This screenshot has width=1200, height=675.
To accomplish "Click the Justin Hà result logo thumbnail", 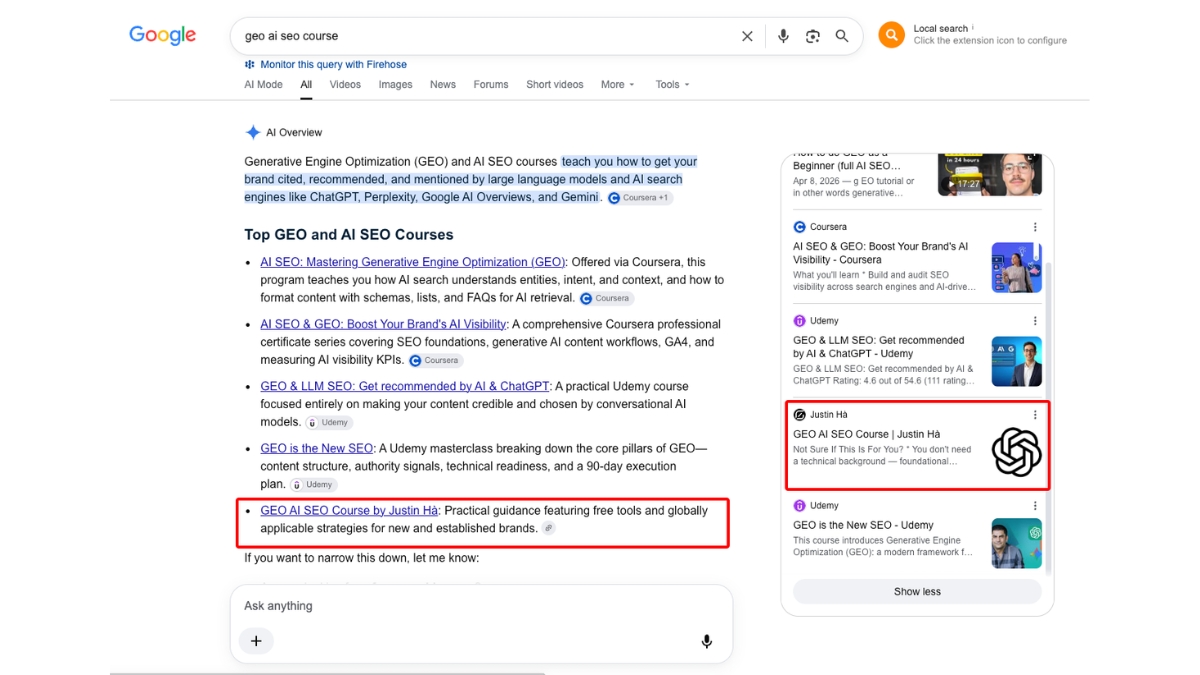I will pos(1017,452).
